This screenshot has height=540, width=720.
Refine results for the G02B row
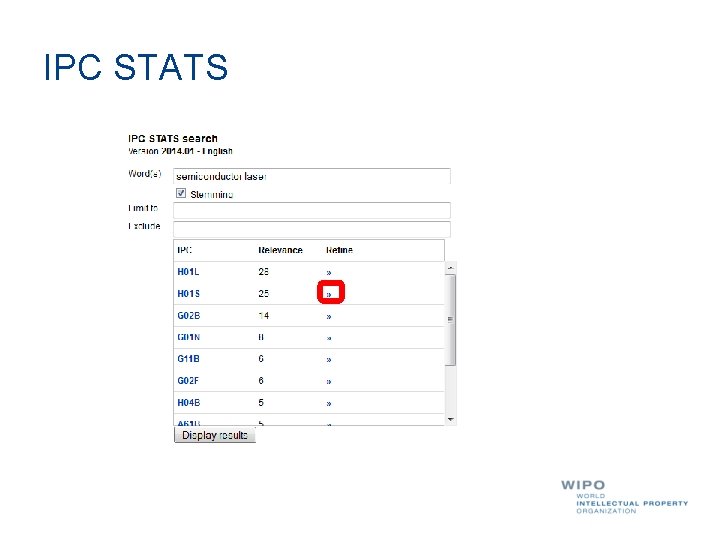329,317
